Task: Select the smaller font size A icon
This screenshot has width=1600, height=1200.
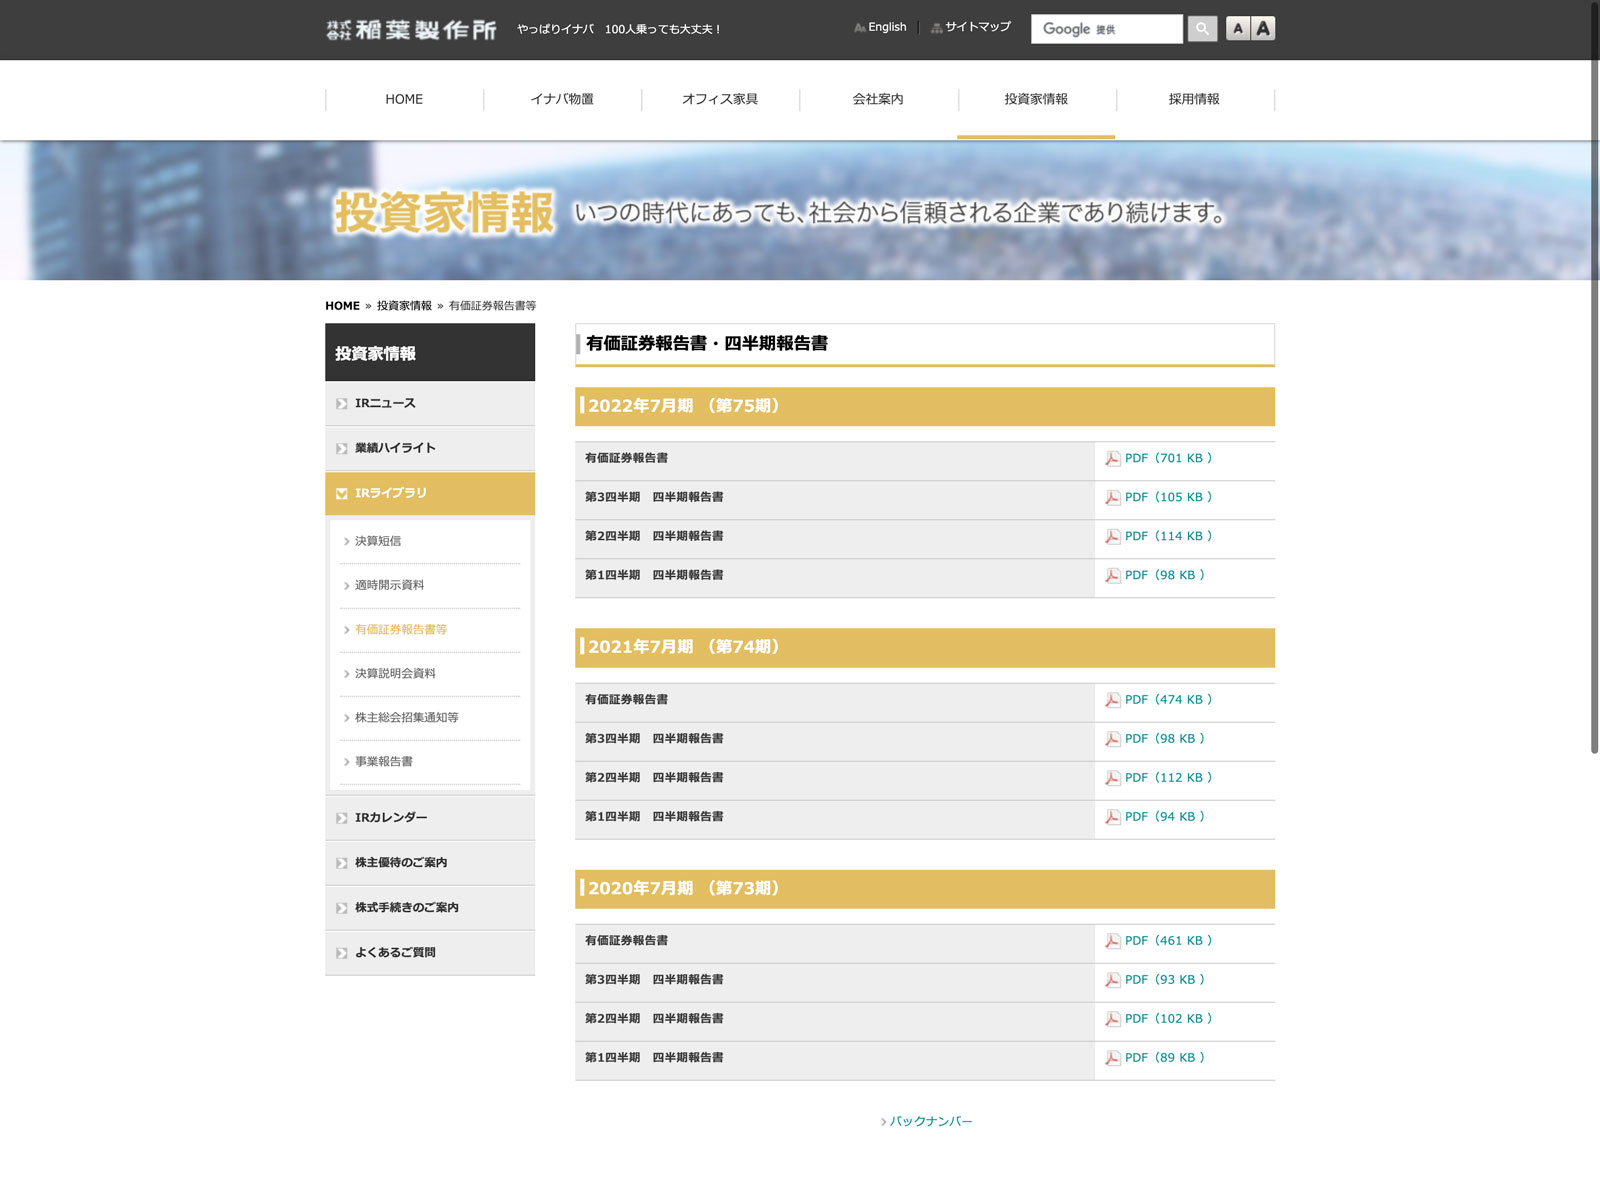Action: 1238,29
